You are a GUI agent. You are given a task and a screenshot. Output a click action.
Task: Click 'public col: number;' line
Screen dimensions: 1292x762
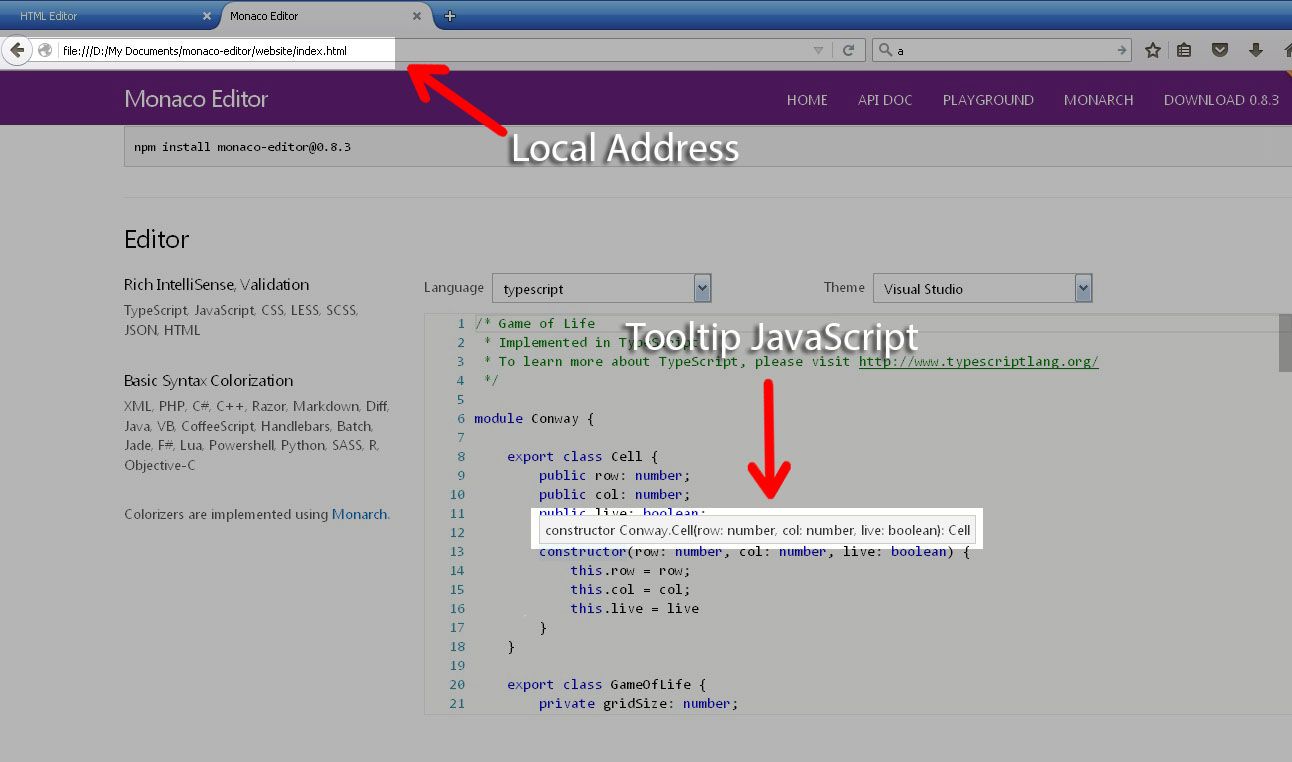pyautogui.click(x=614, y=494)
